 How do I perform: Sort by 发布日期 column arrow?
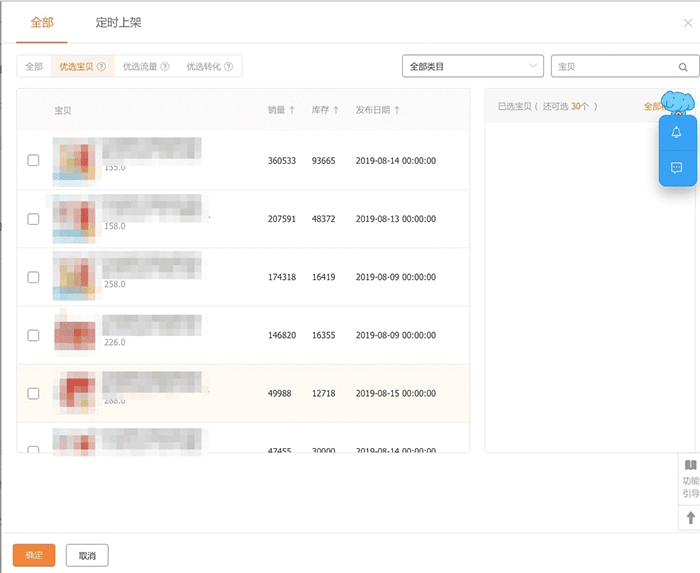(397, 110)
